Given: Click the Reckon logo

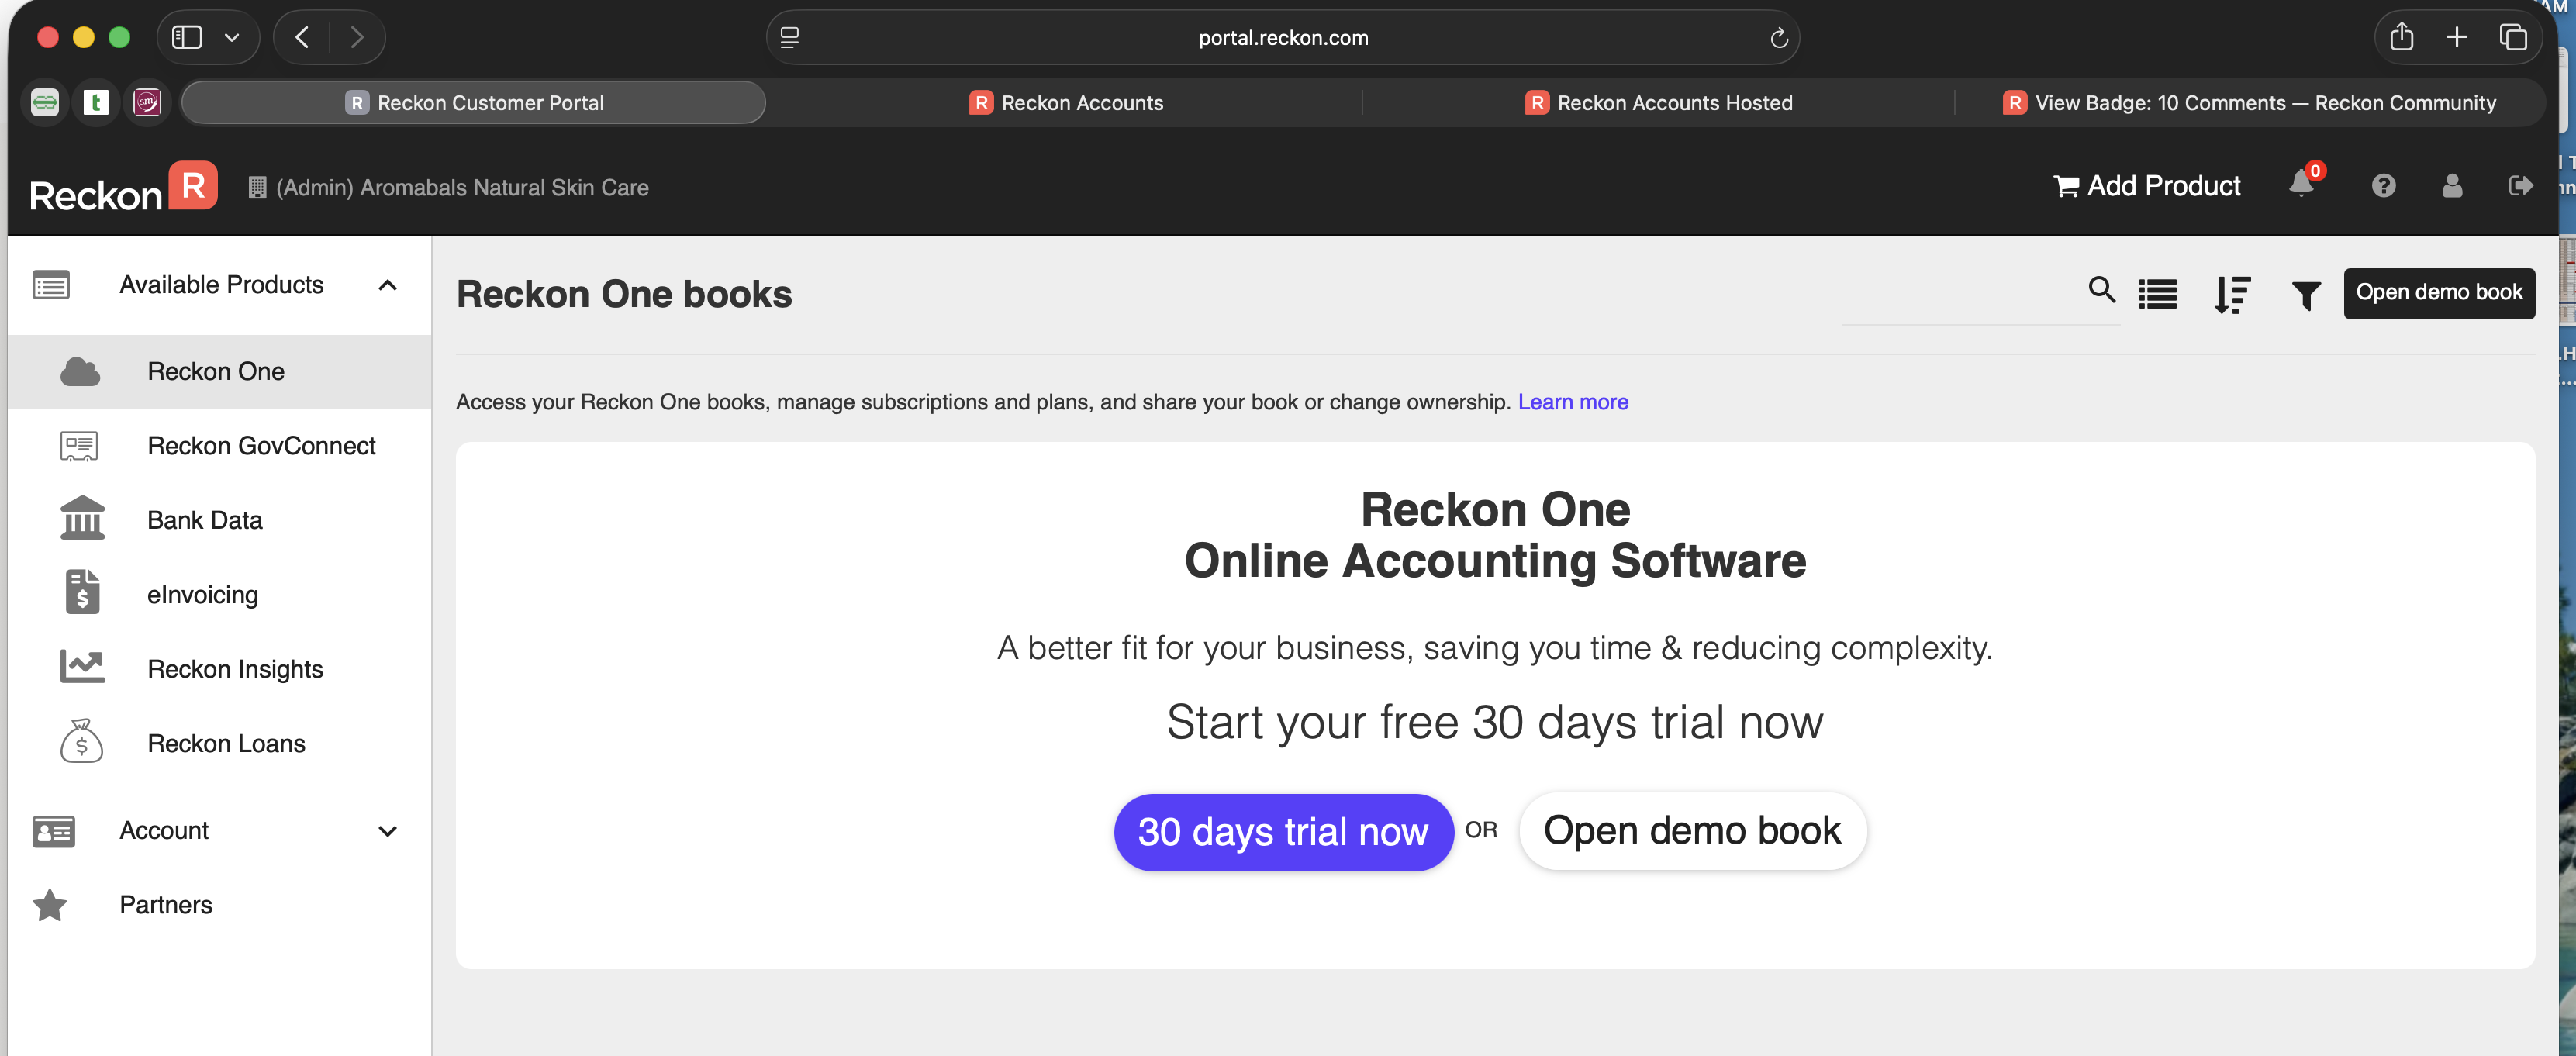Looking at the screenshot, I should point(123,188).
